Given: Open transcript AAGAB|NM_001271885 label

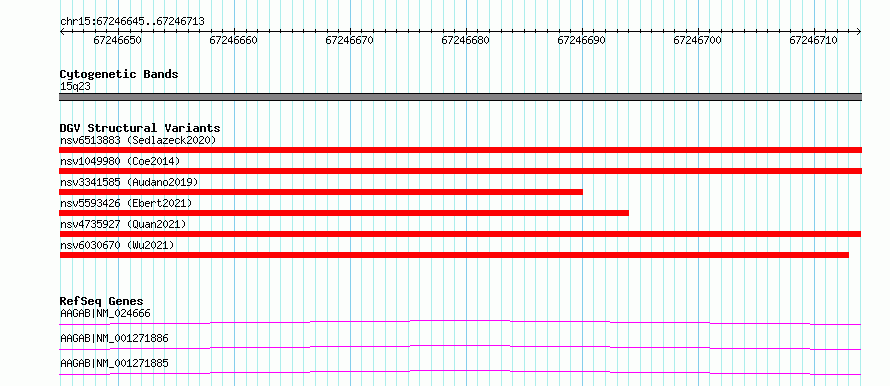Looking at the screenshot, I should tap(114, 363).
